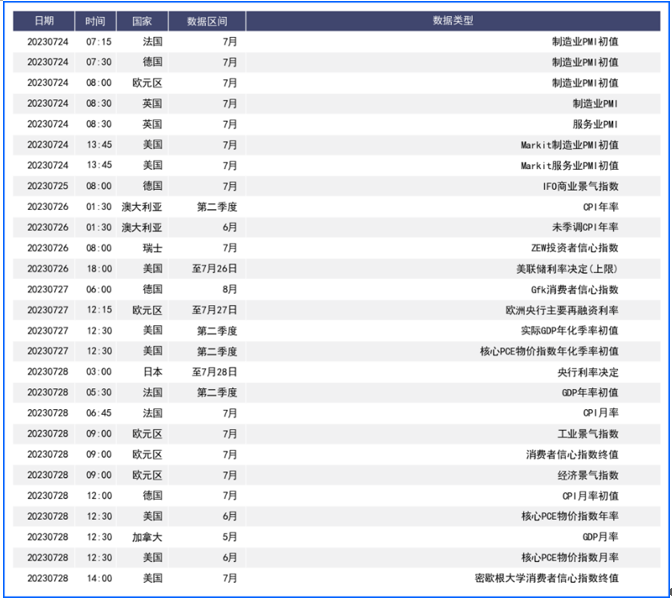
Task: Click the 数据区间 column header
Action: 207,21
